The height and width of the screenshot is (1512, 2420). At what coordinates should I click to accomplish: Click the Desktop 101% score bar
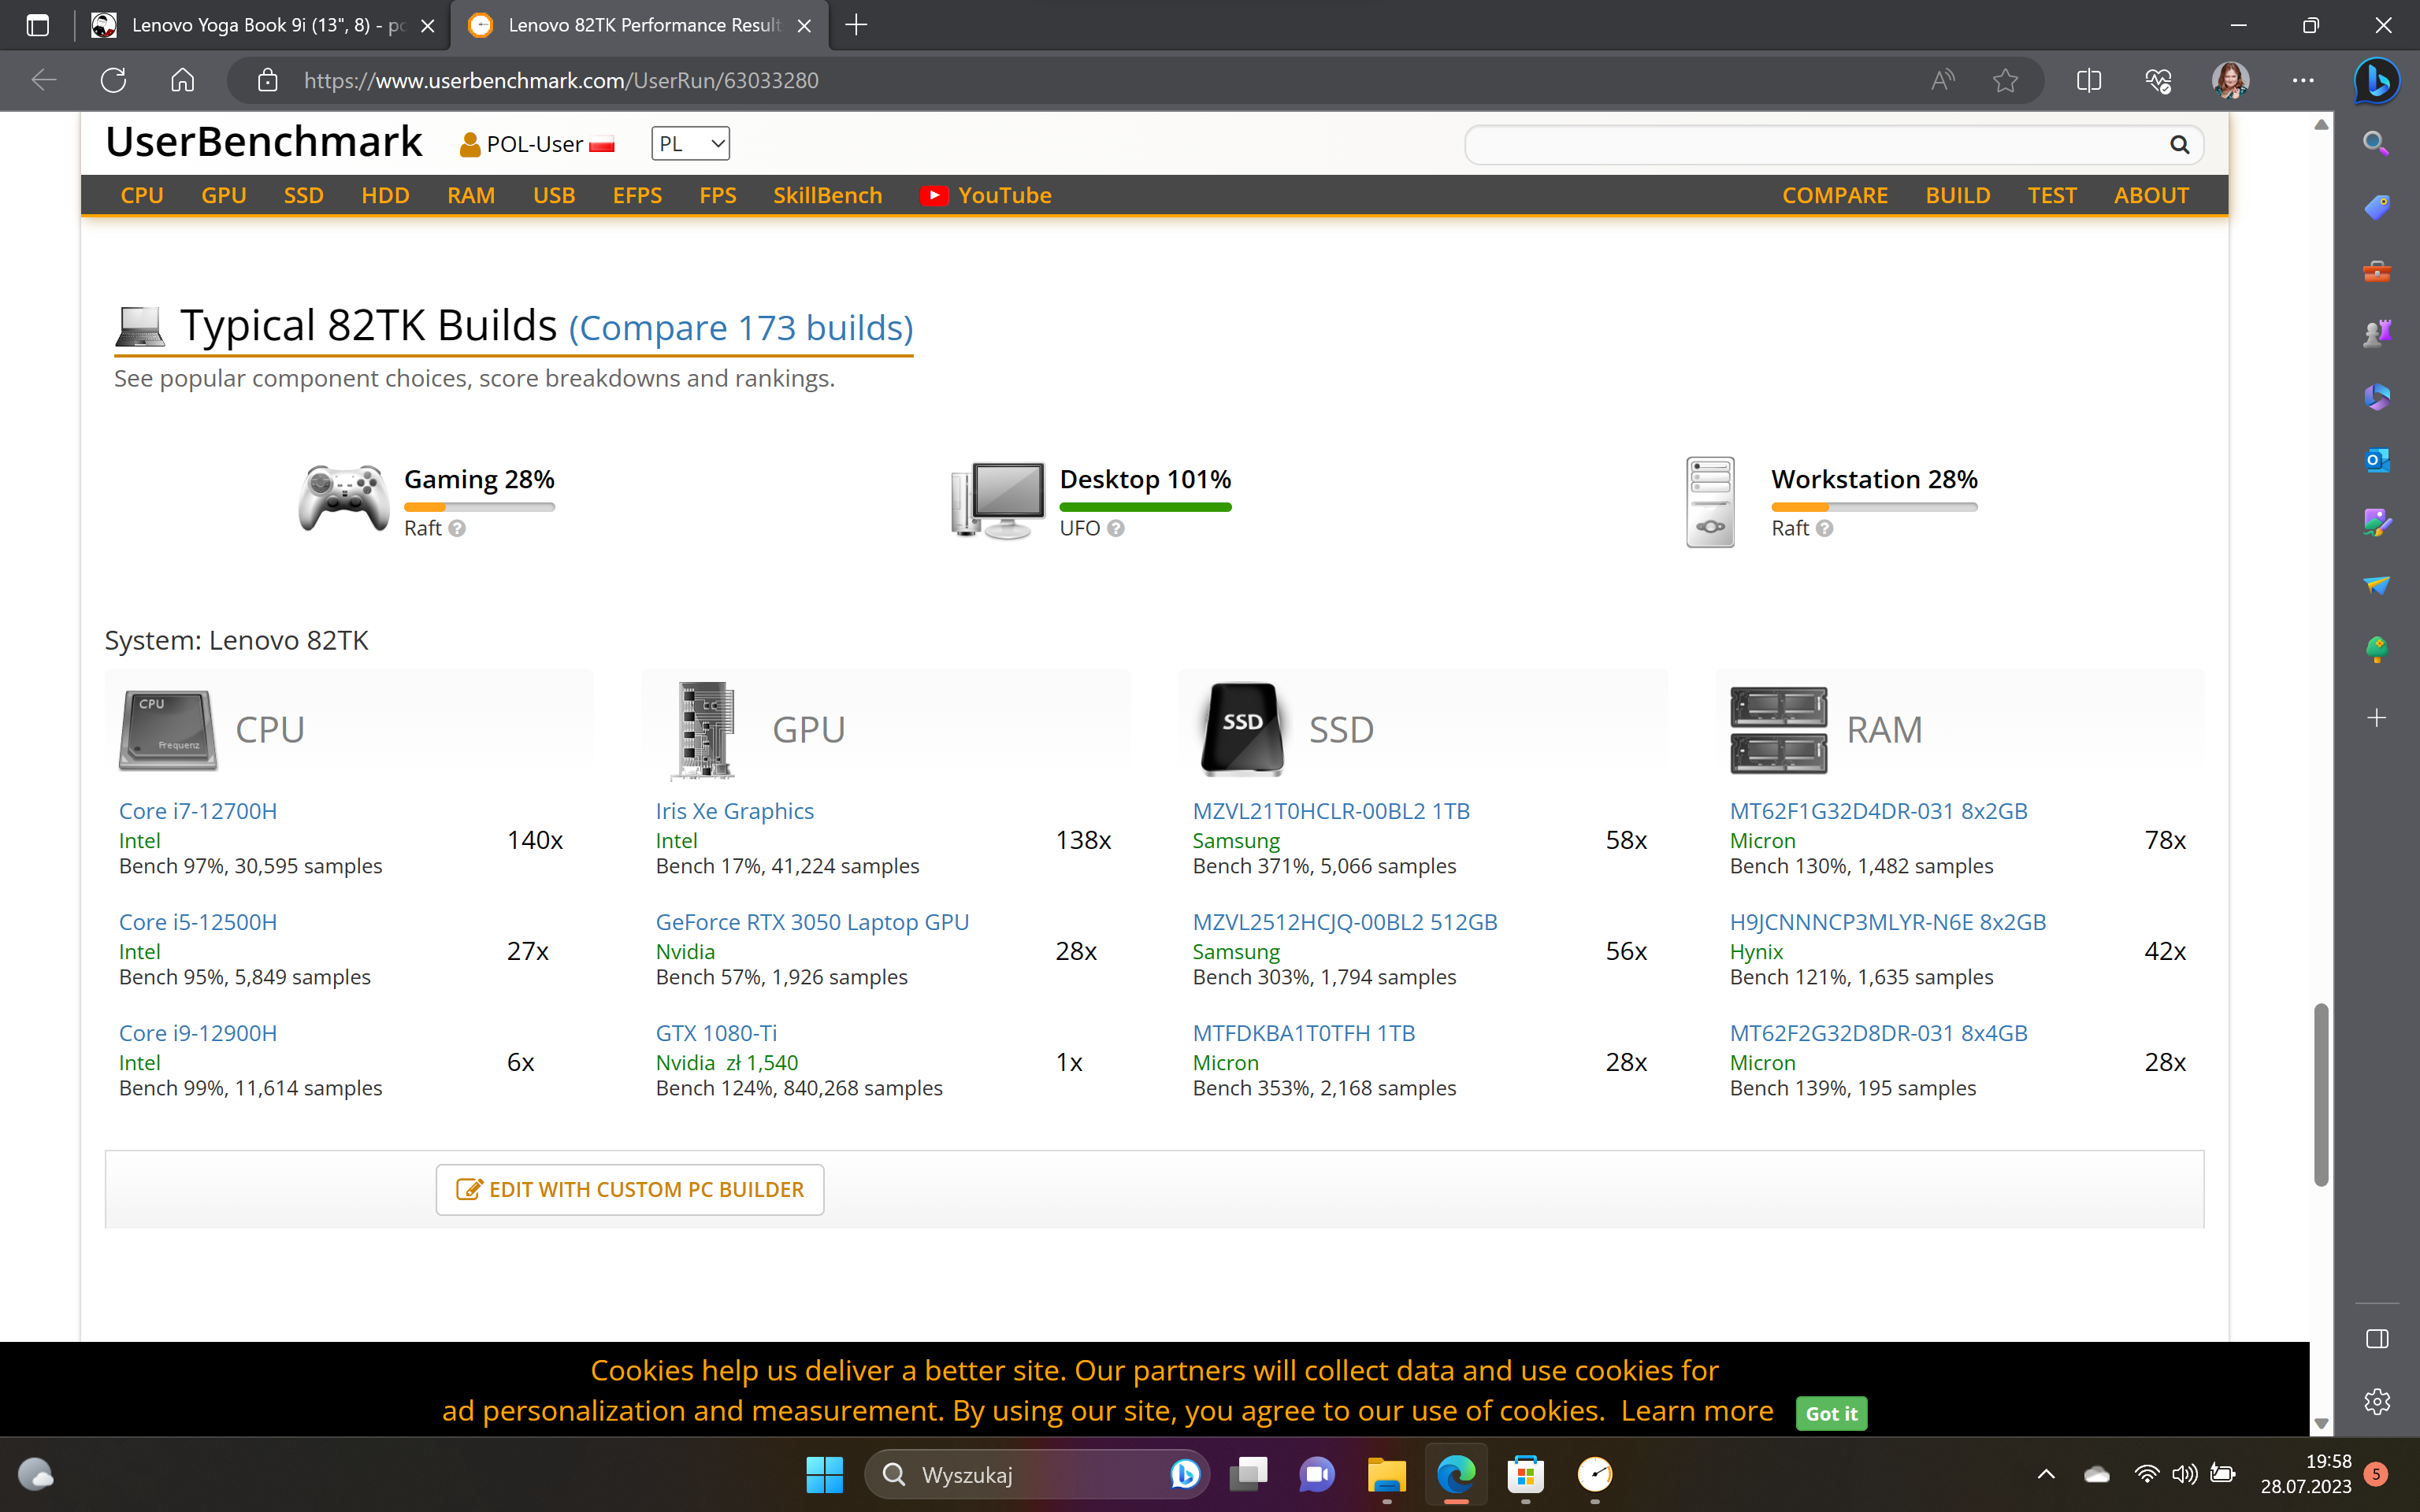(x=1145, y=507)
